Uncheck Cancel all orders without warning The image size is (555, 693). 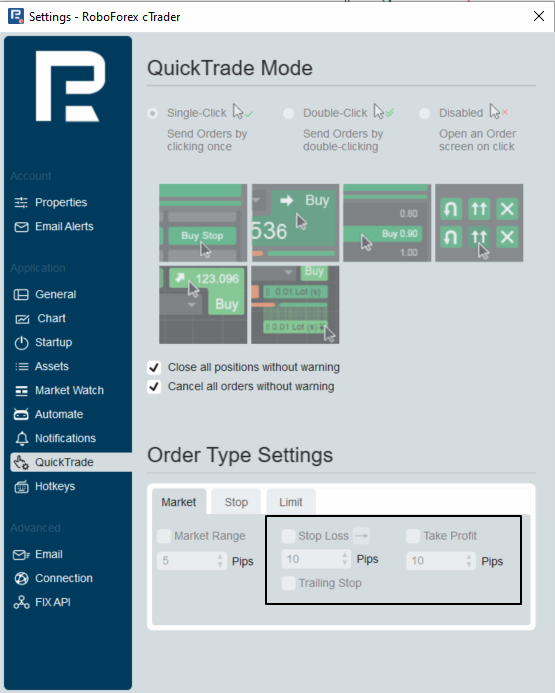pos(154,387)
